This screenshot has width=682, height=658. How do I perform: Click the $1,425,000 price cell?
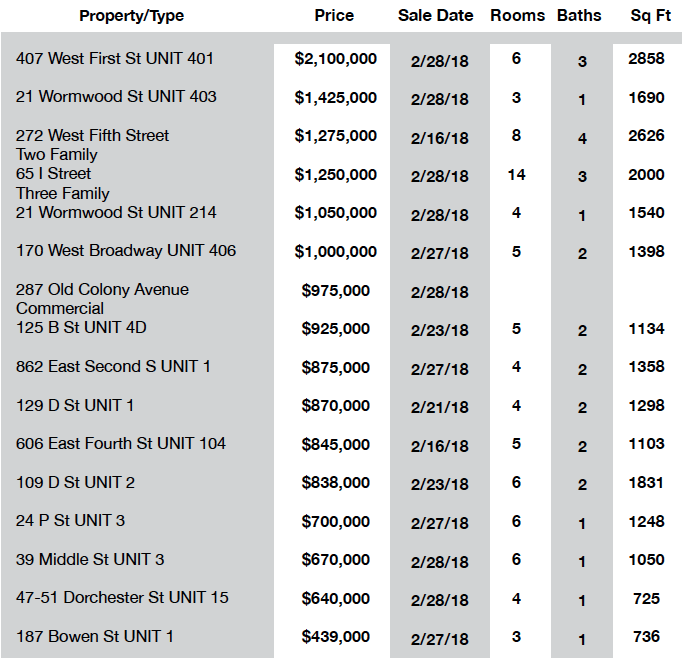pos(335,97)
